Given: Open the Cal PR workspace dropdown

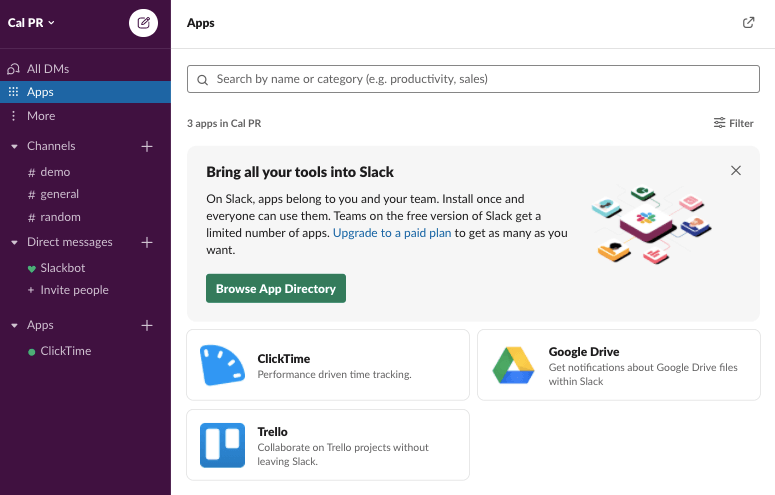Looking at the screenshot, I should (x=32, y=22).
